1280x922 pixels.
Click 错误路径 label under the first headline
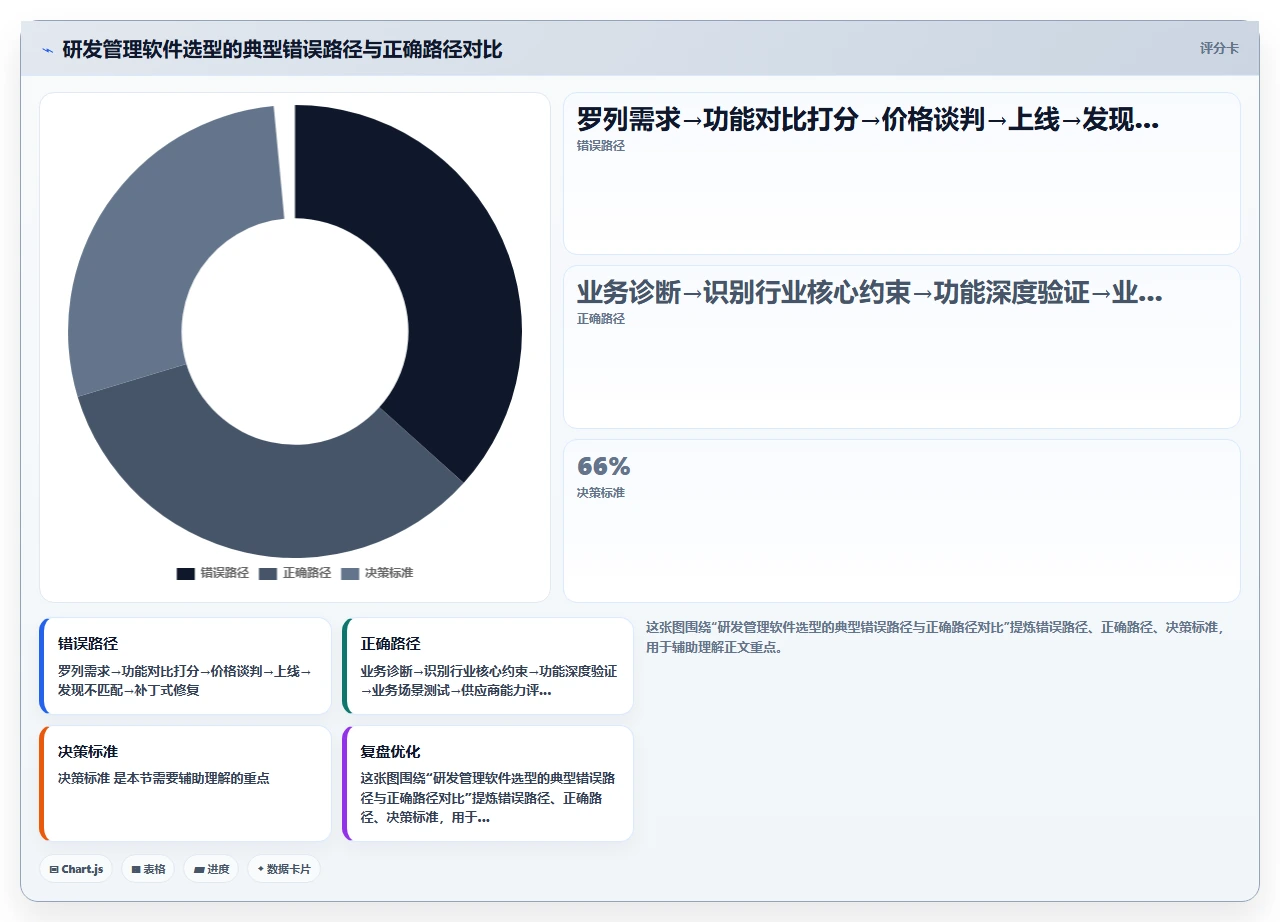click(601, 146)
